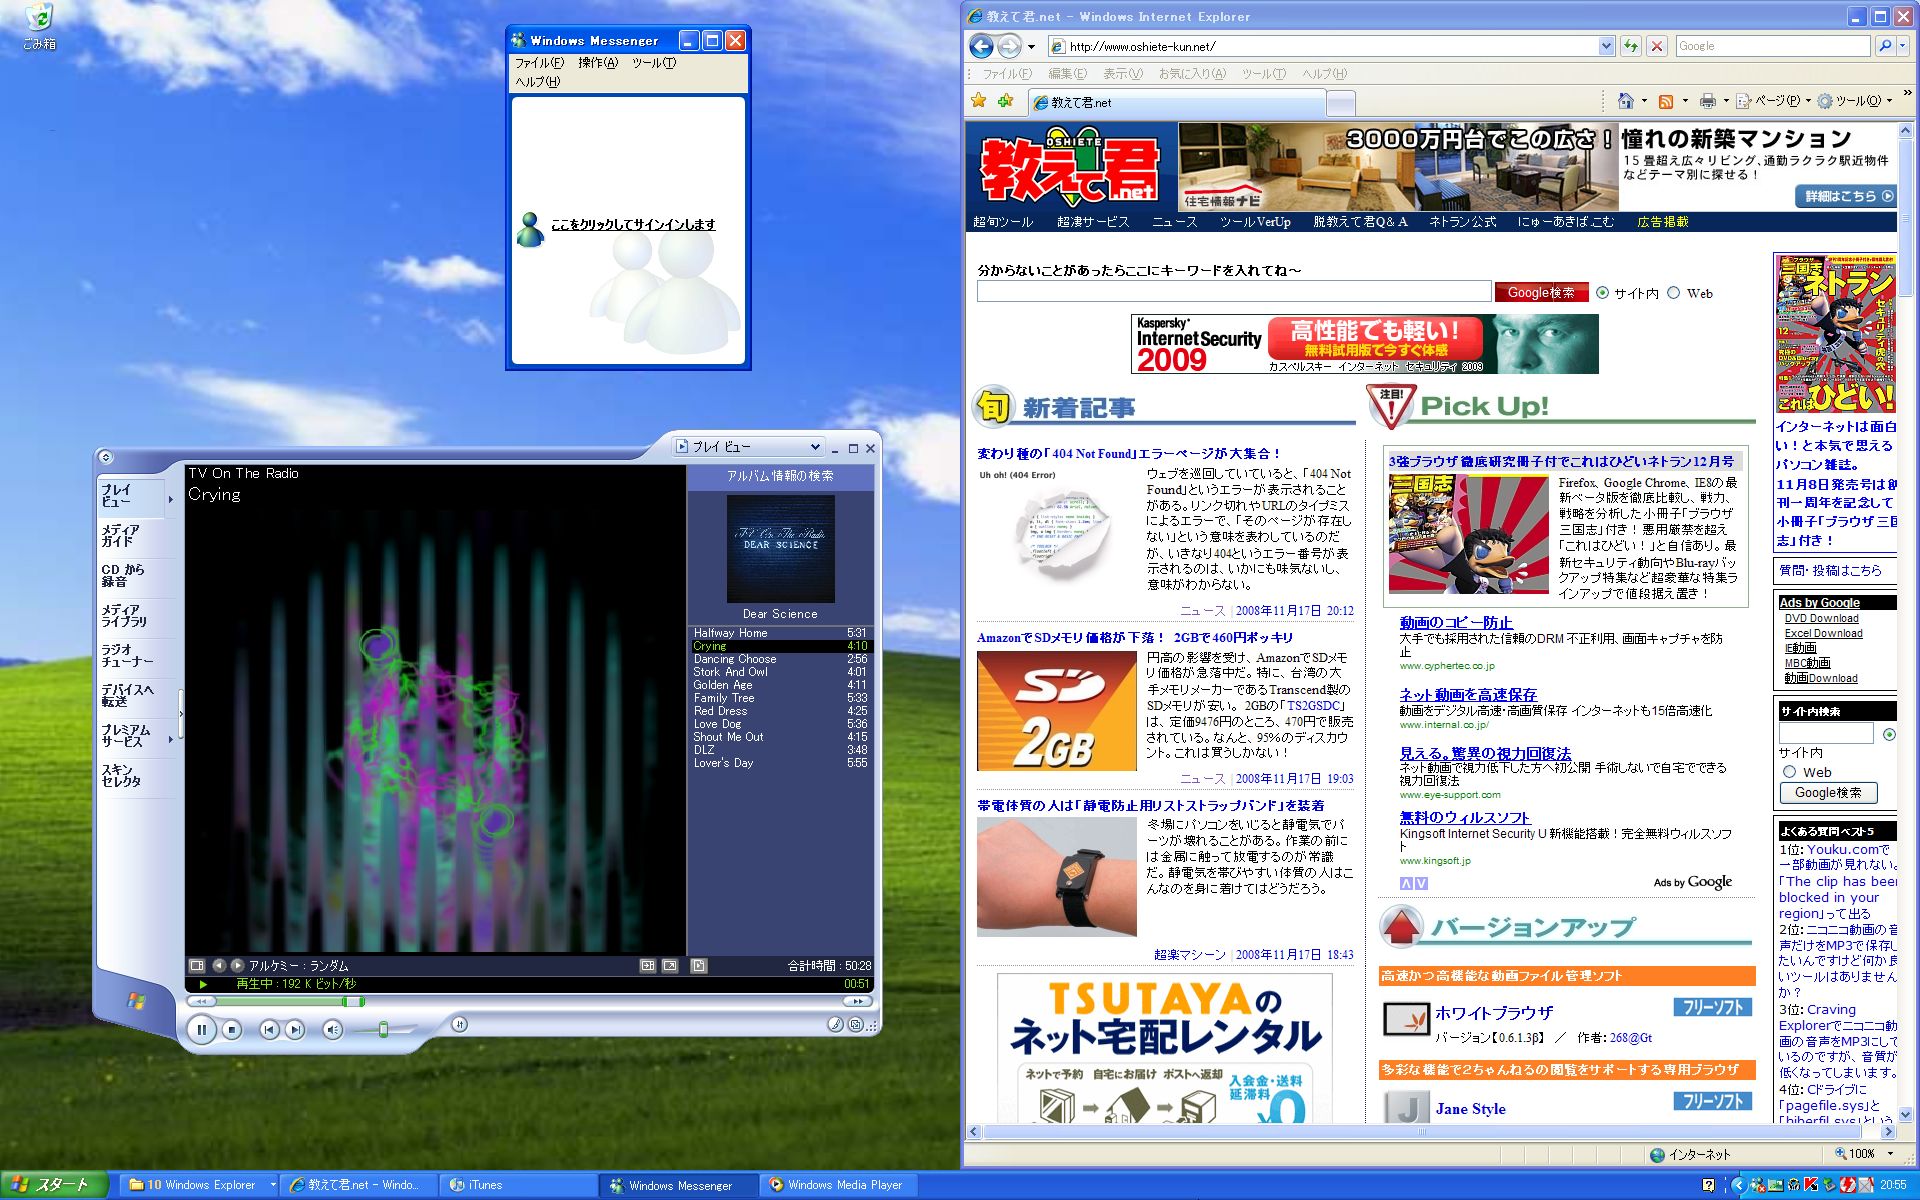The height and width of the screenshot is (1200, 1920).
Task: Select the sidebar Web radio button
Action: click(x=1790, y=772)
